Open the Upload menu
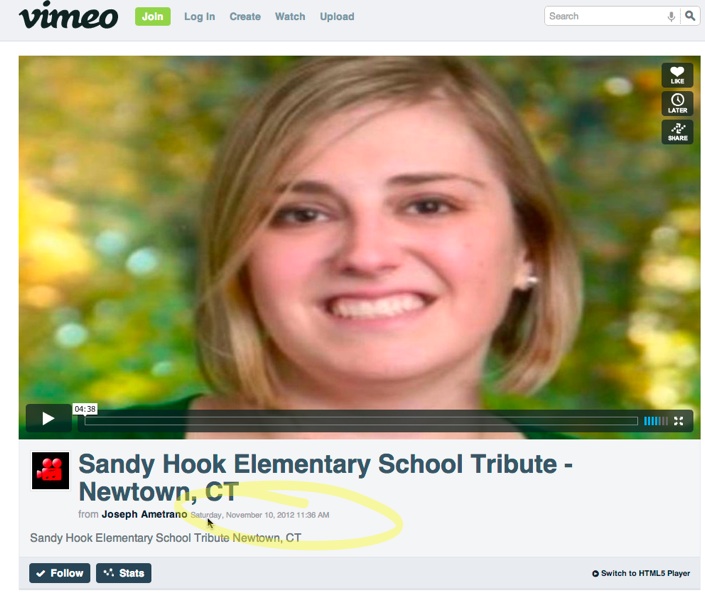Image resolution: width=705 pixels, height=596 pixels. (x=337, y=17)
